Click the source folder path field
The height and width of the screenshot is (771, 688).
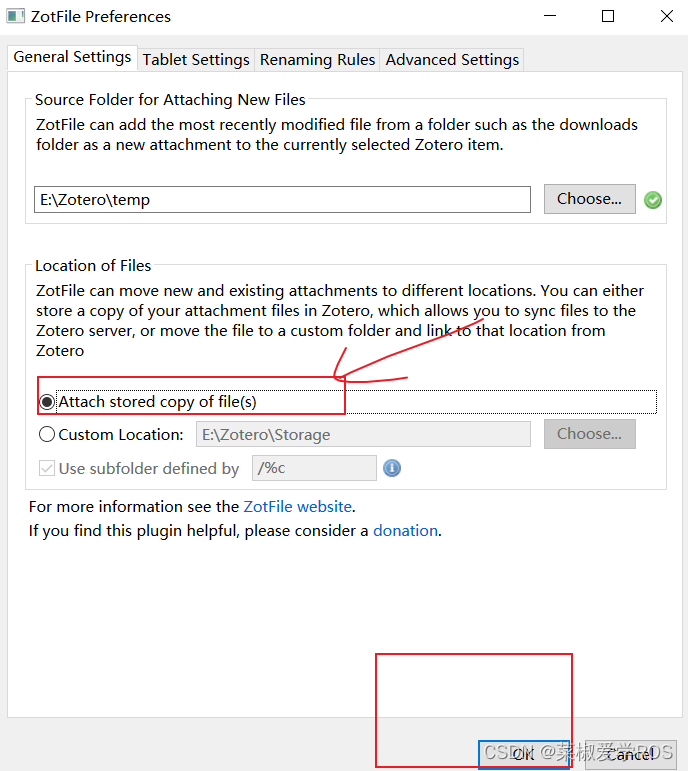click(282, 200)
